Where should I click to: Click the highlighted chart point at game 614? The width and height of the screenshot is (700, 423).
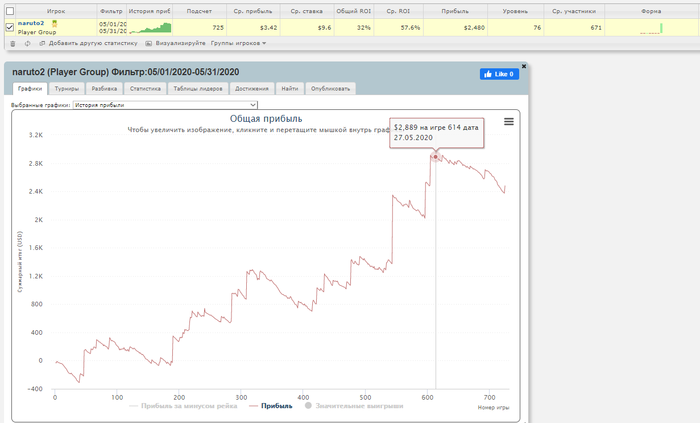click(x=436, y=157)
